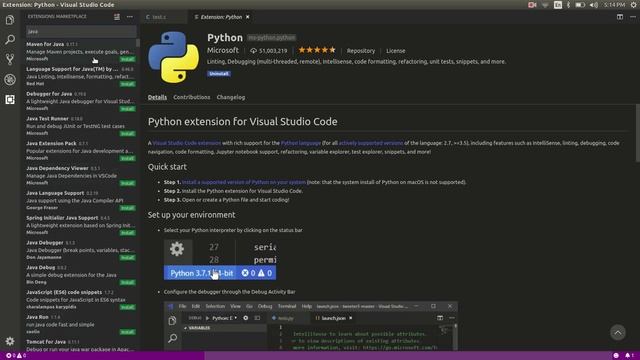The height and width of the screenshot is (360, 640).
Task: Click the ms-python.python identifier
Action: (271, 38)
